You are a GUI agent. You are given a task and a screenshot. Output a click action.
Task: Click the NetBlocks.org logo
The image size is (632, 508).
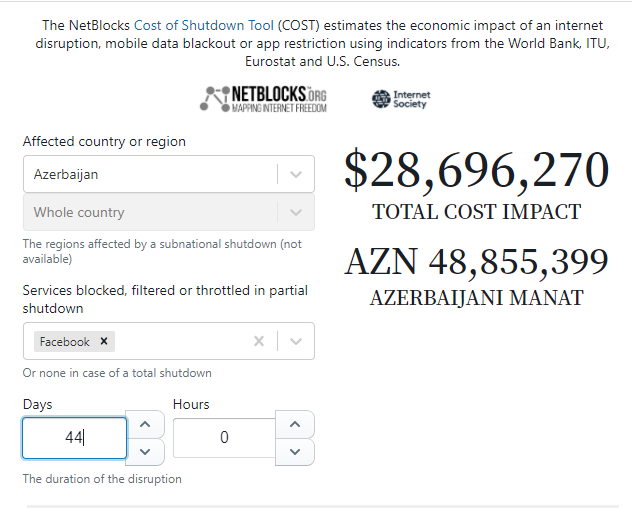263,99
